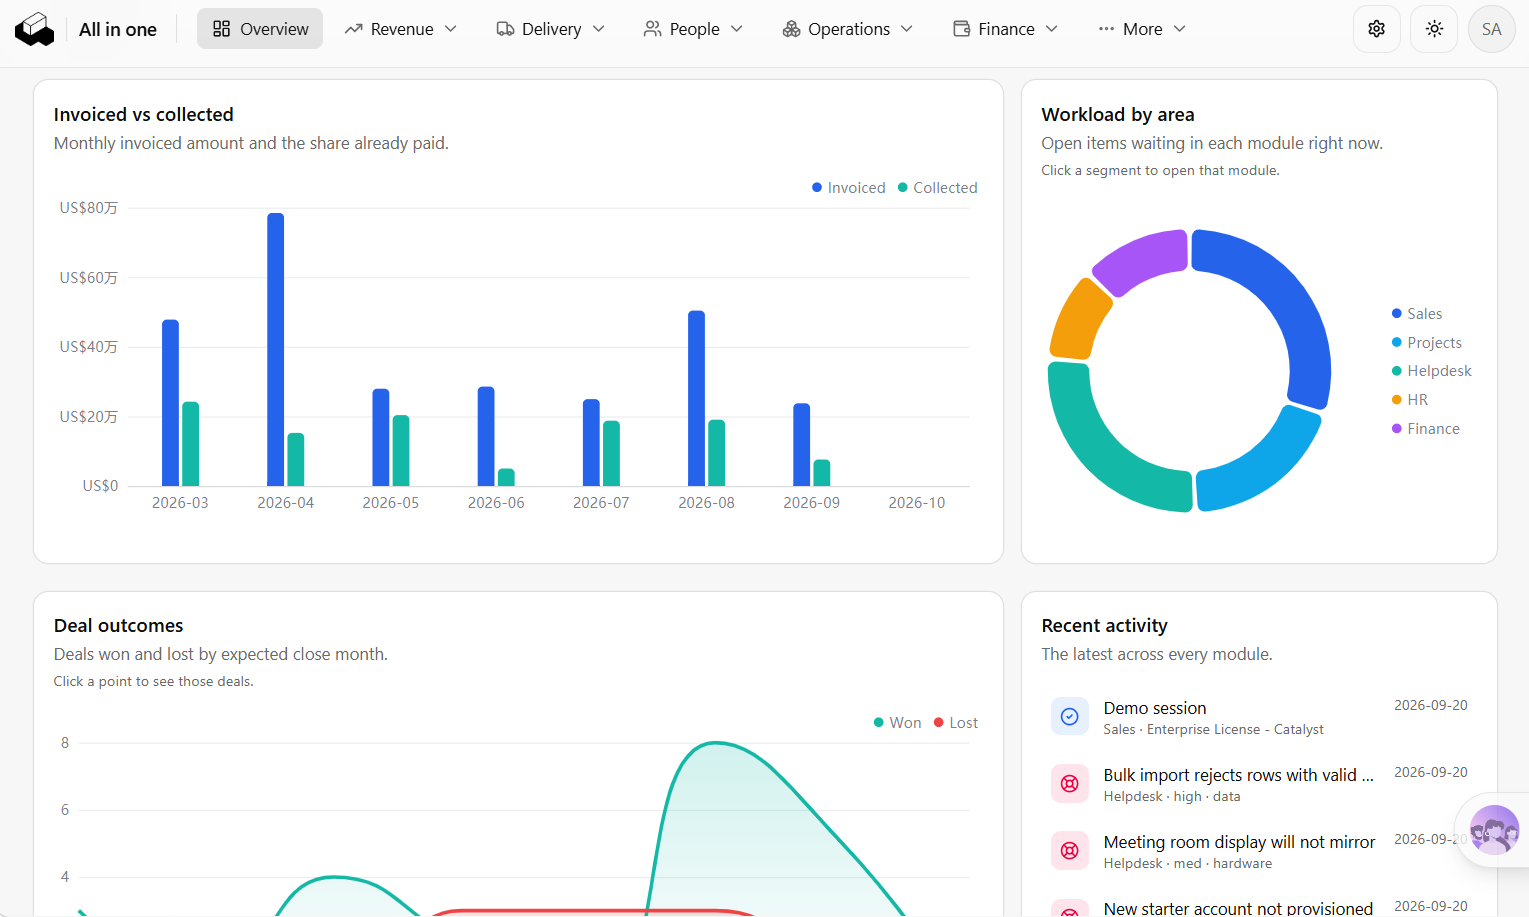The height and width of the screenshot is (917, 1529).
Task: Expand the Finance menu chevron
Action: pos(1052,29)
